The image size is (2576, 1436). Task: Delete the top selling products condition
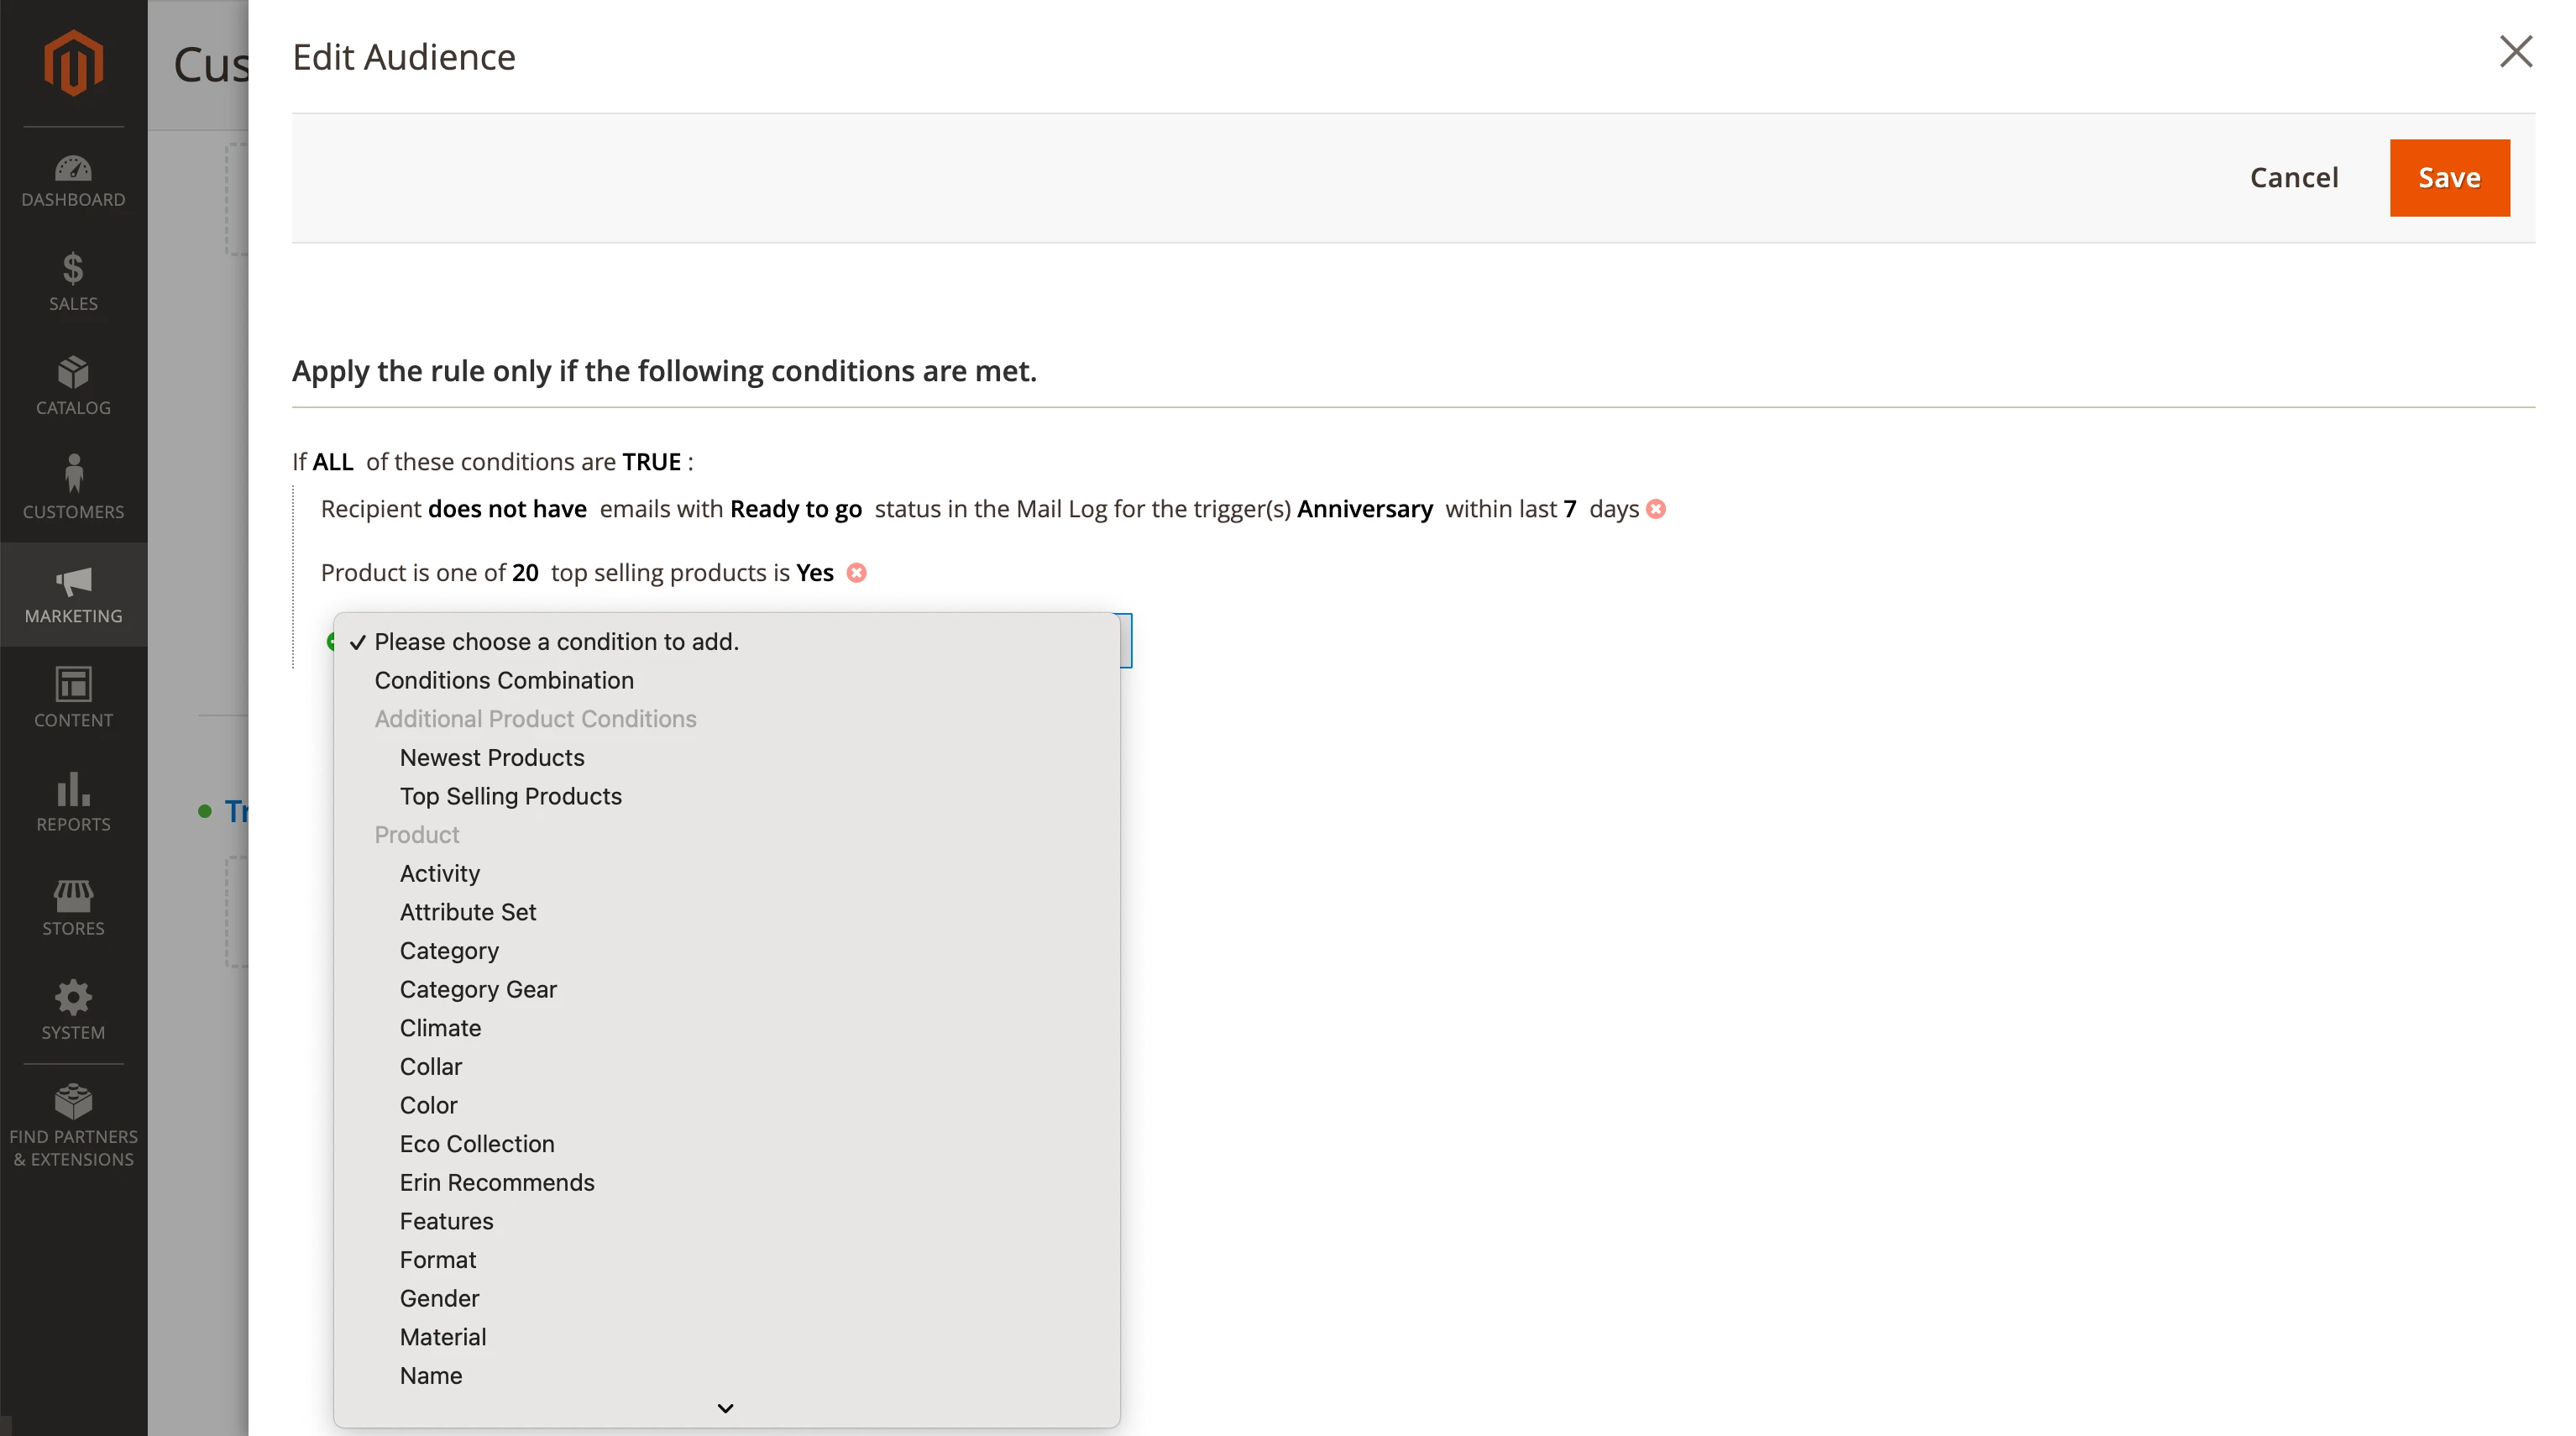(857, 573)
